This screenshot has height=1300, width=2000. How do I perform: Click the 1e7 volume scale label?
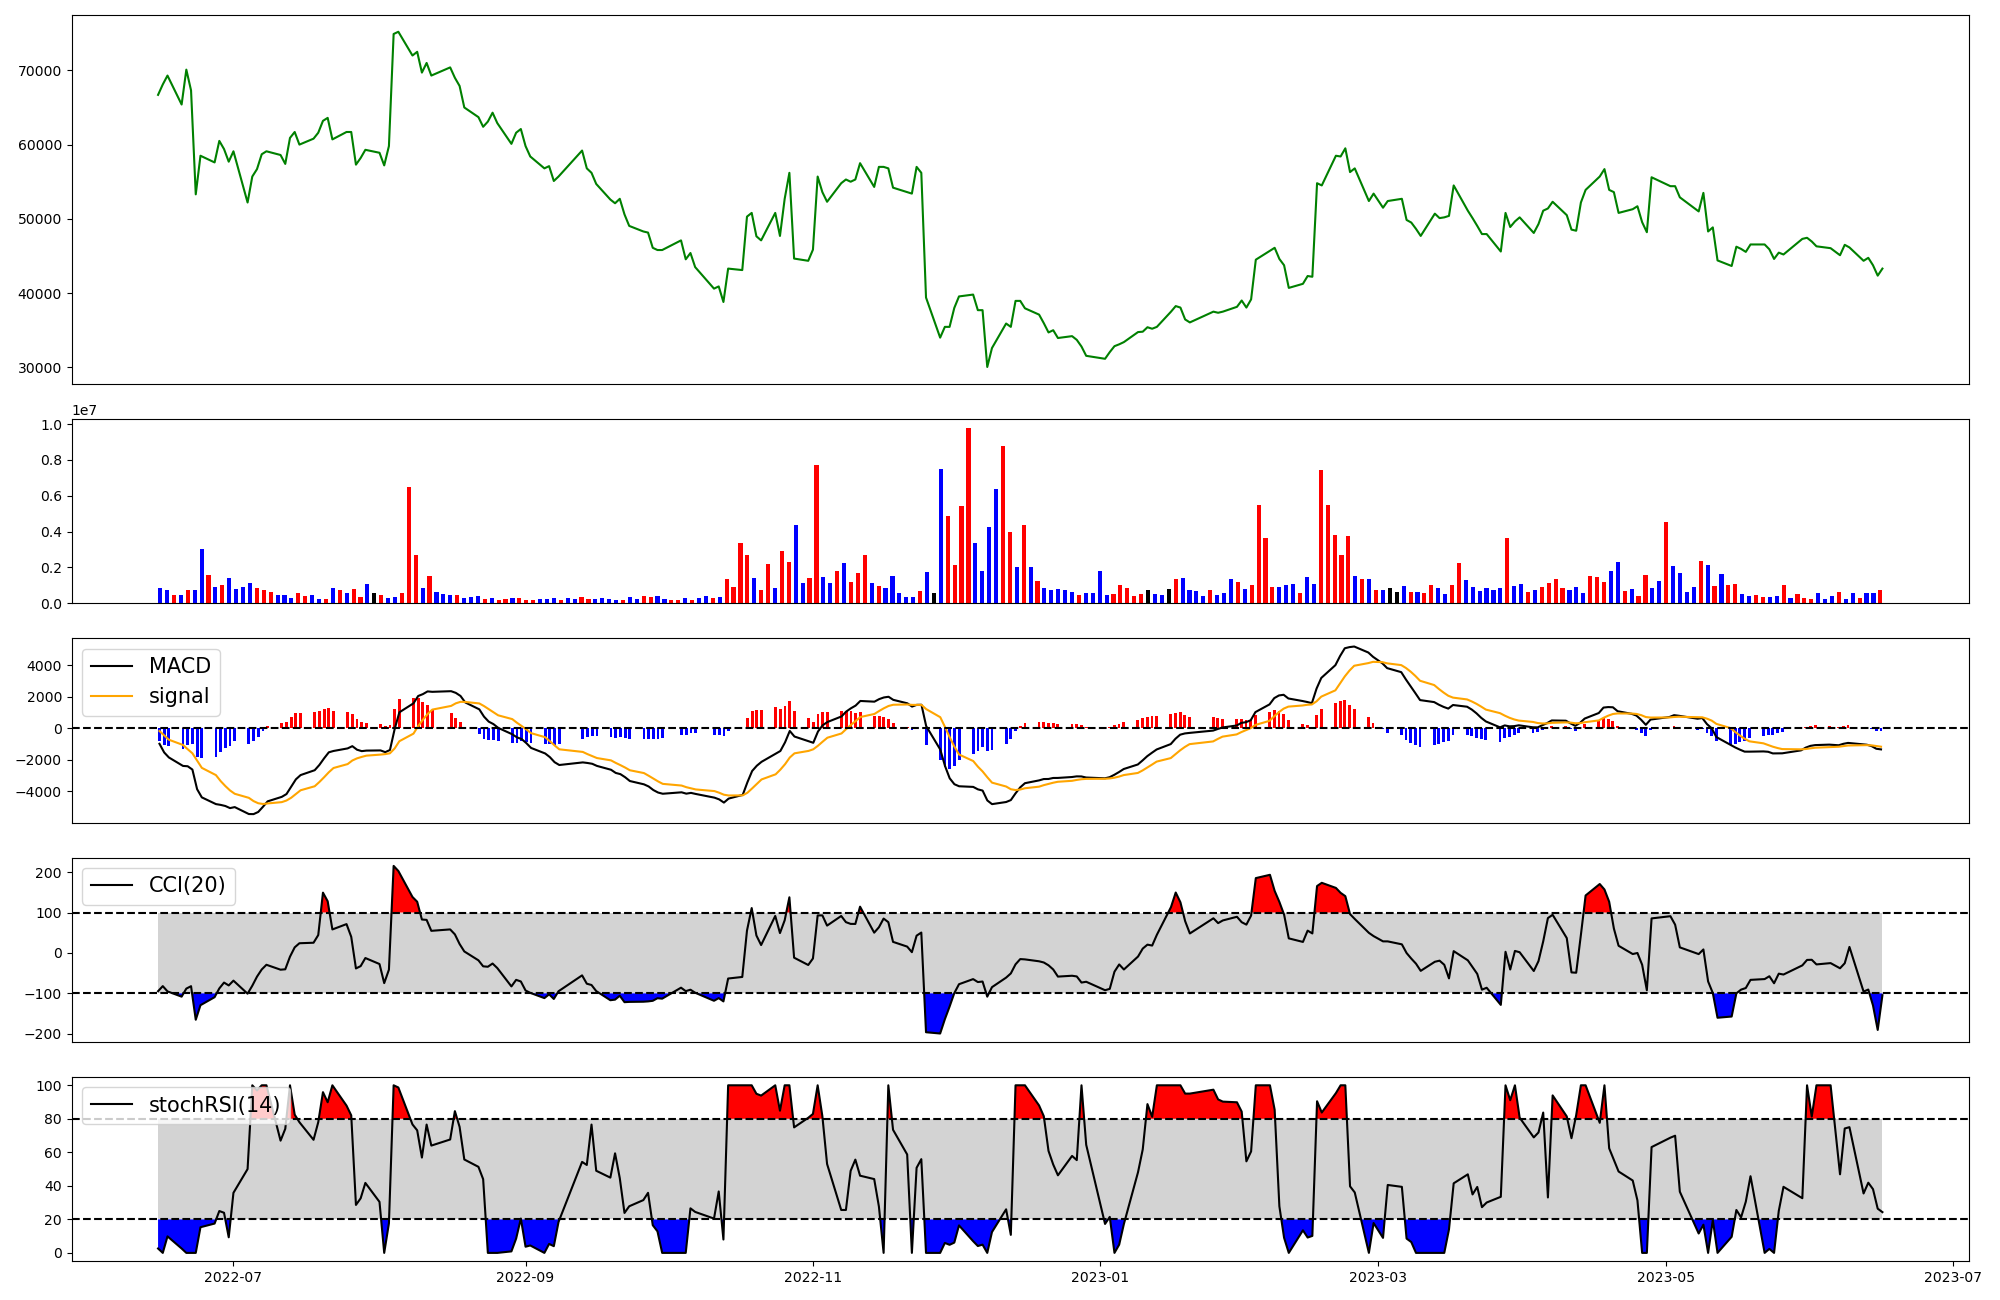pyautogui.click(x=84, y=411)
